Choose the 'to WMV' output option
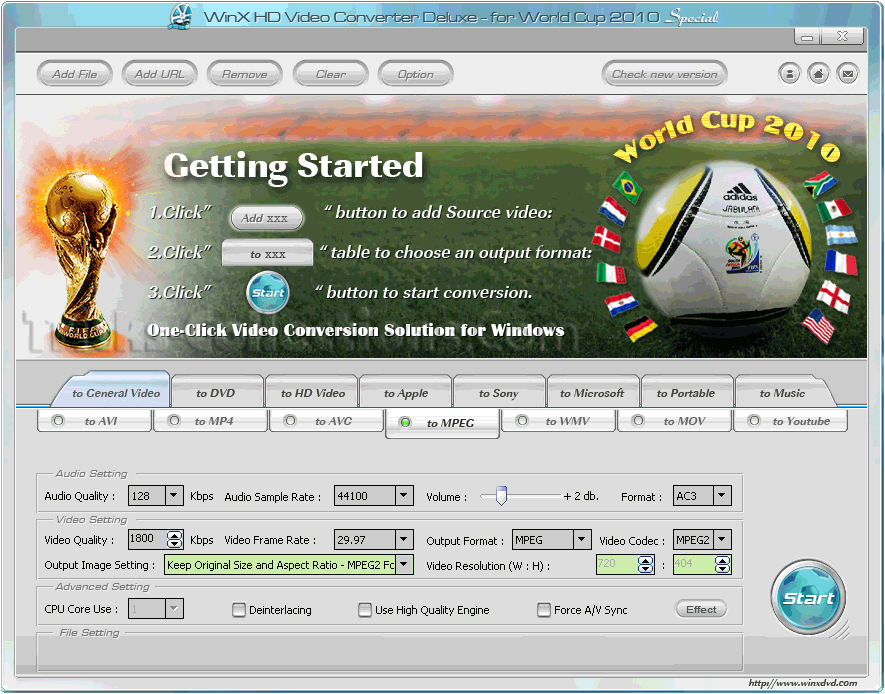This screenshot has height=694, width=885. click(x=559, y=420)
